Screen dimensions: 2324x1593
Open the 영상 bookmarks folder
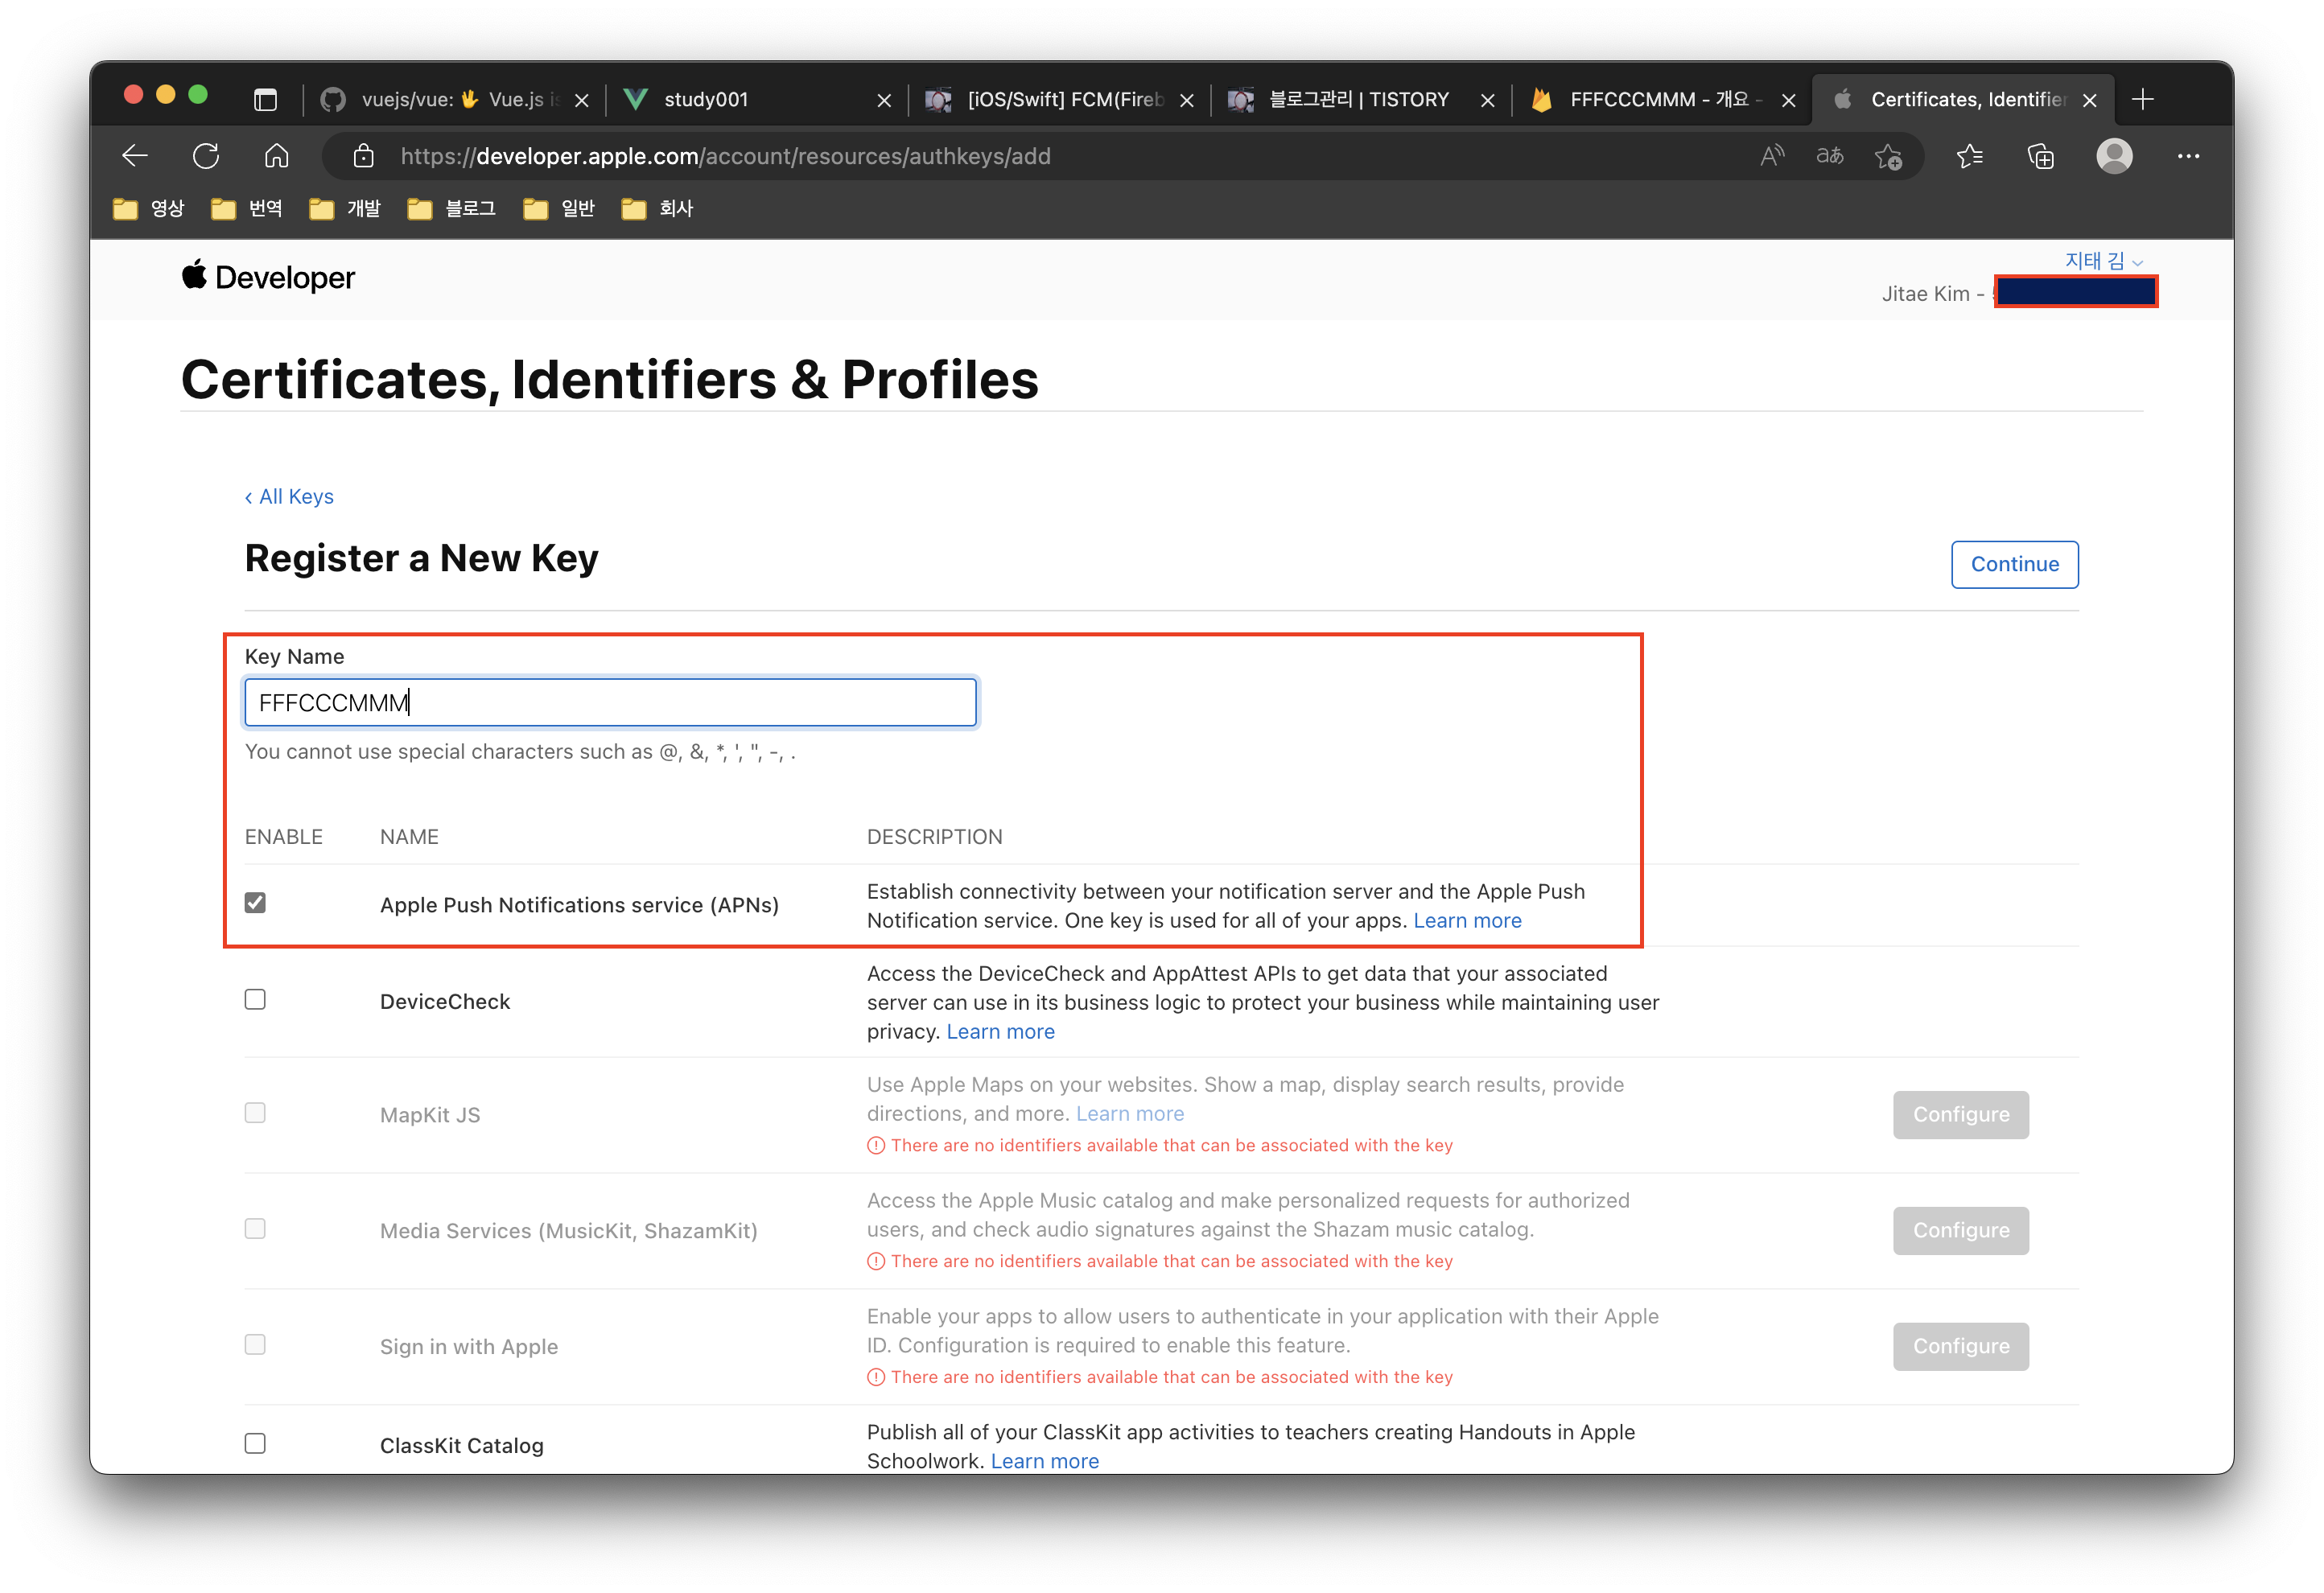(149, 208)
